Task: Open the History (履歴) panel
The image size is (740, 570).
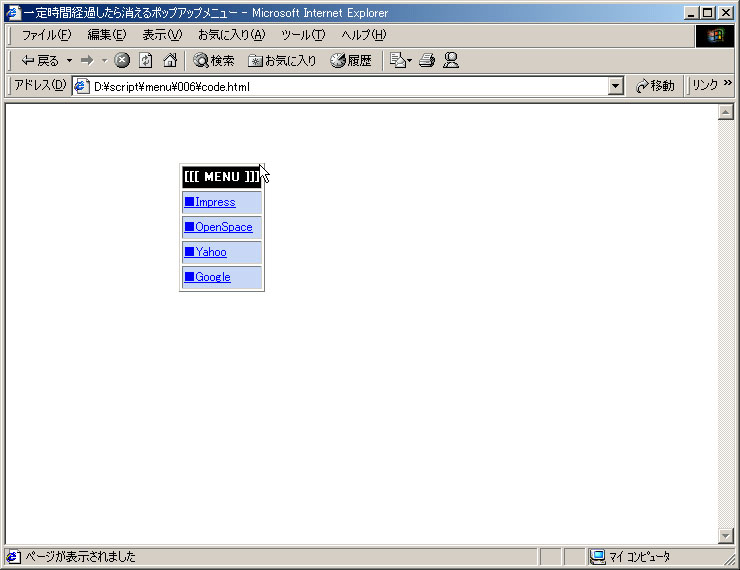Action: pos(351,60)
